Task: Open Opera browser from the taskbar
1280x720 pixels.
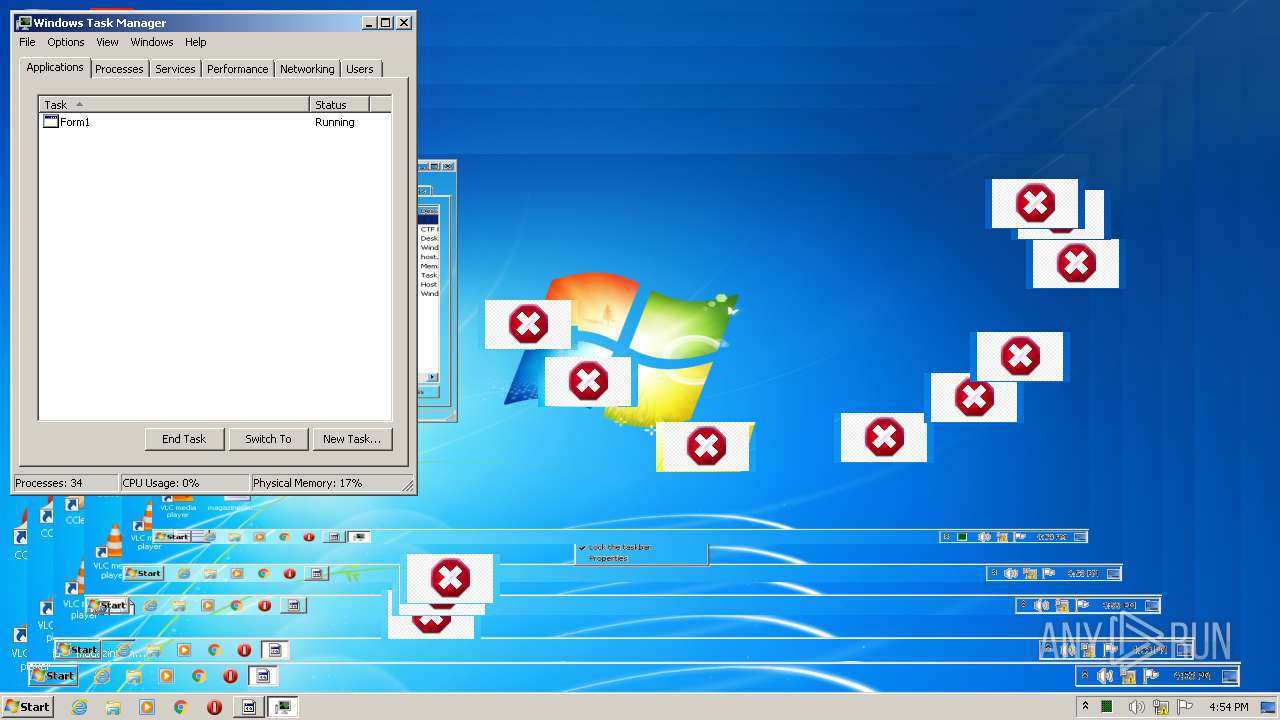Action: (x=214, y=707)
